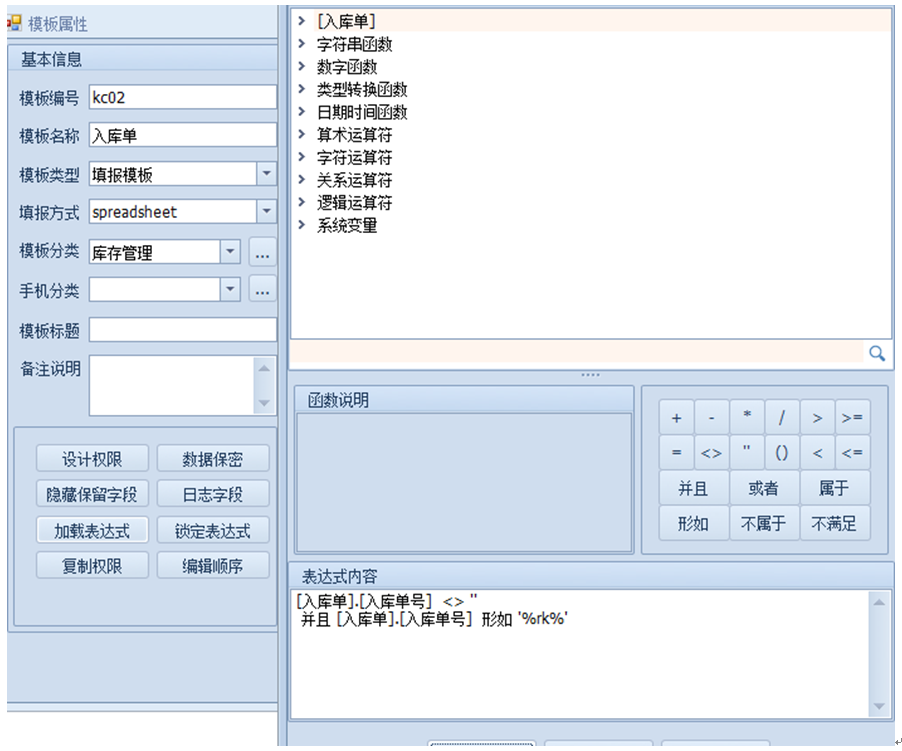Image resolution: width=902 pixels, height=751 pixels.
Task: Click the 模板标题 input field
Action: (182, 330)
